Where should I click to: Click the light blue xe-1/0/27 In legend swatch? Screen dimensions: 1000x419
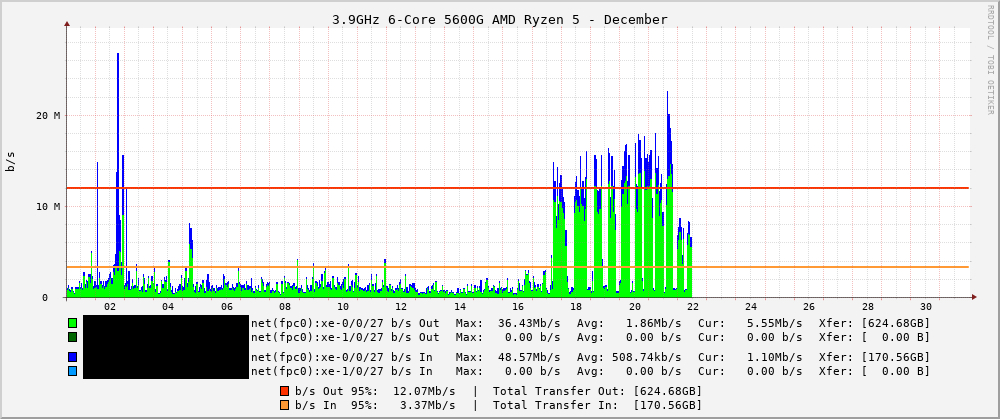(72, 371)
